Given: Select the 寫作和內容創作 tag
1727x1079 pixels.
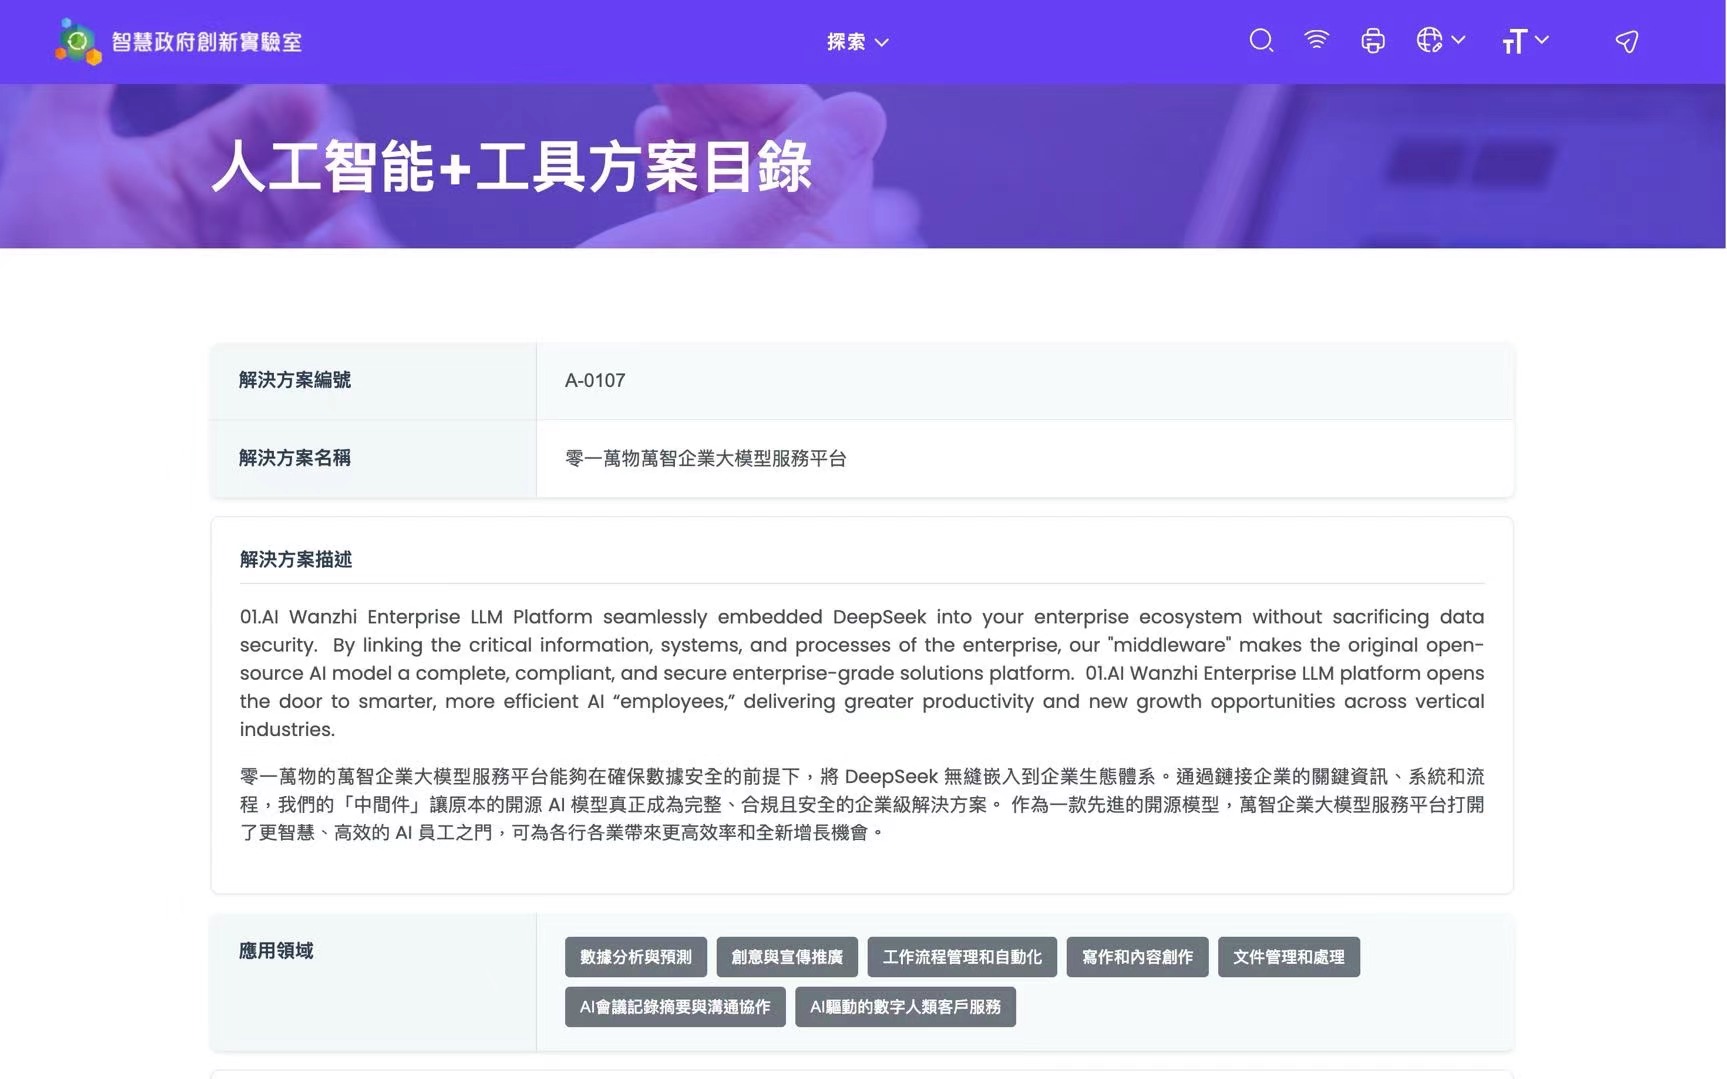Looking at the screenshot, I should pos(1137,957).
